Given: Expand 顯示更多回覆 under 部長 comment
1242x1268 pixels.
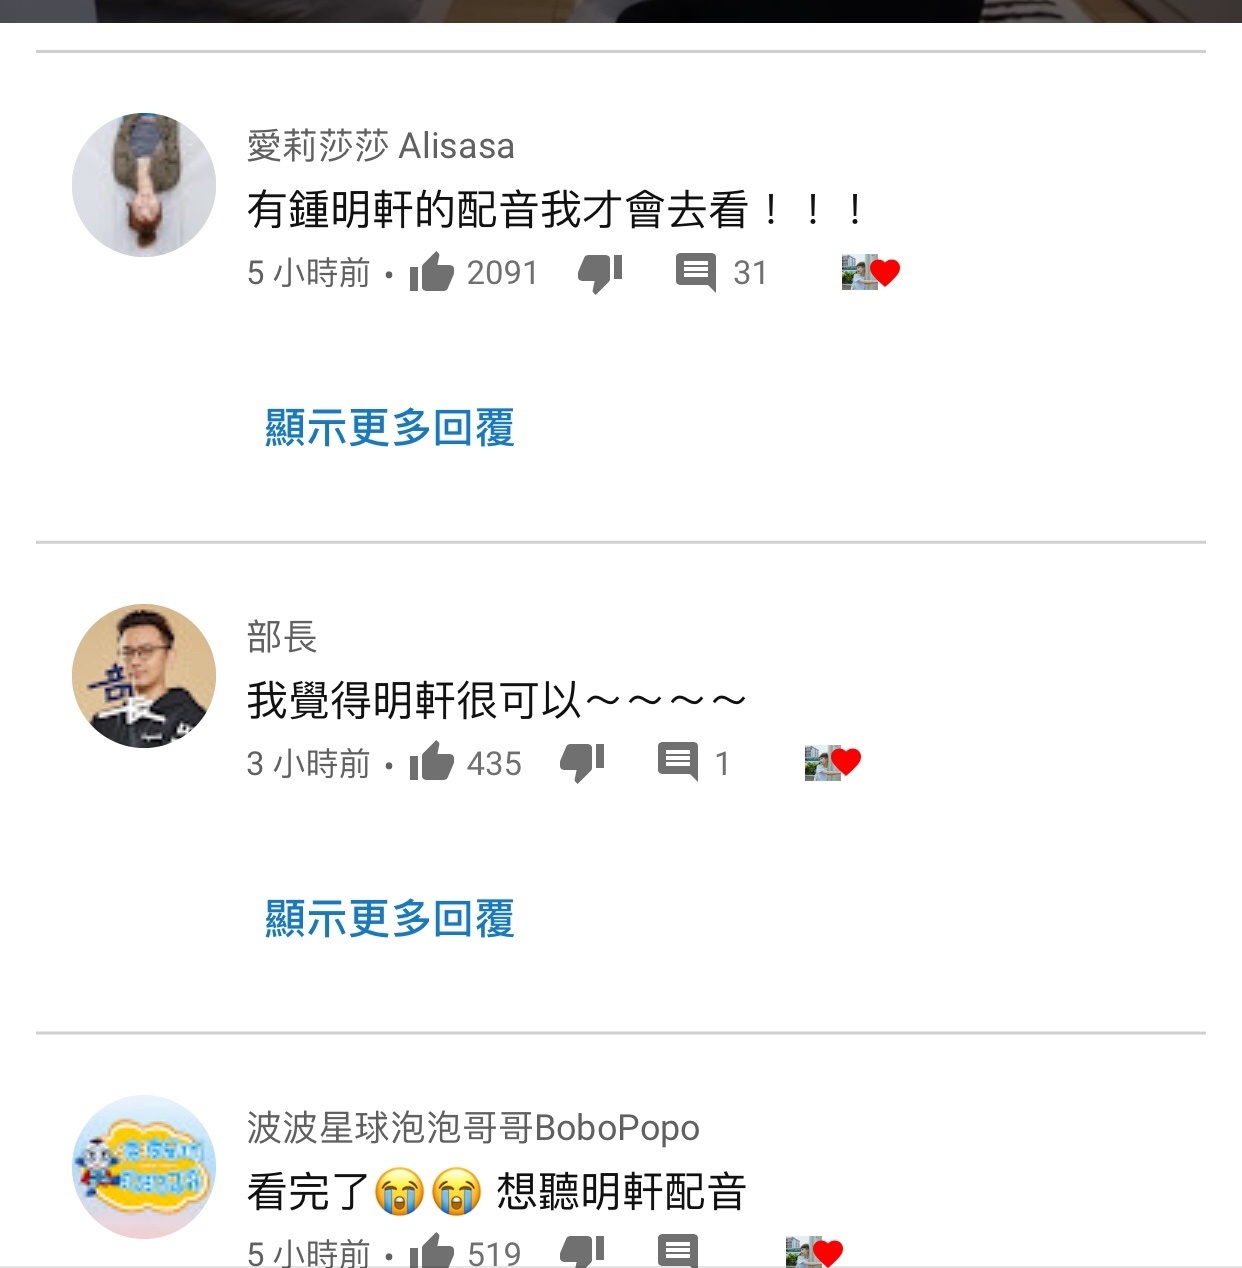Looking at the screenshot, I should pos(390,918).
